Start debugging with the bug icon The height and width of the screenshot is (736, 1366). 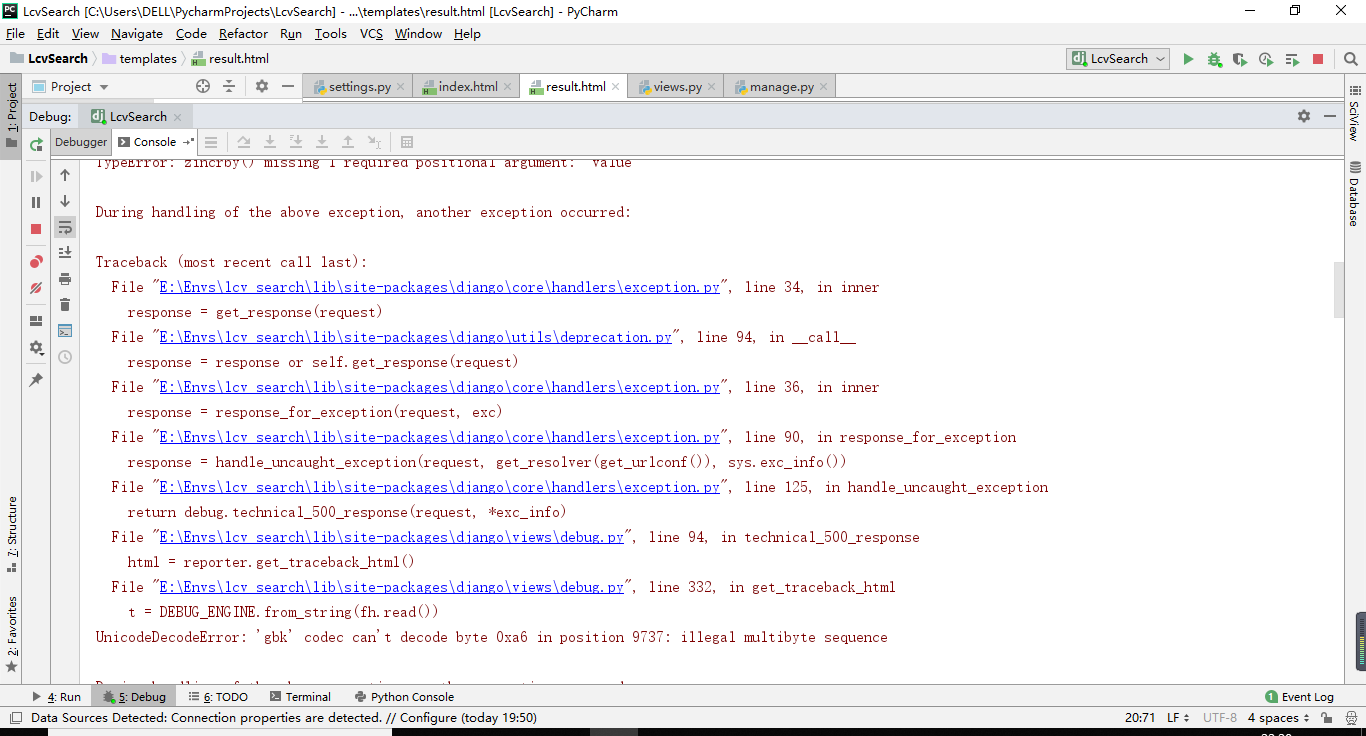coord(1214,59)
